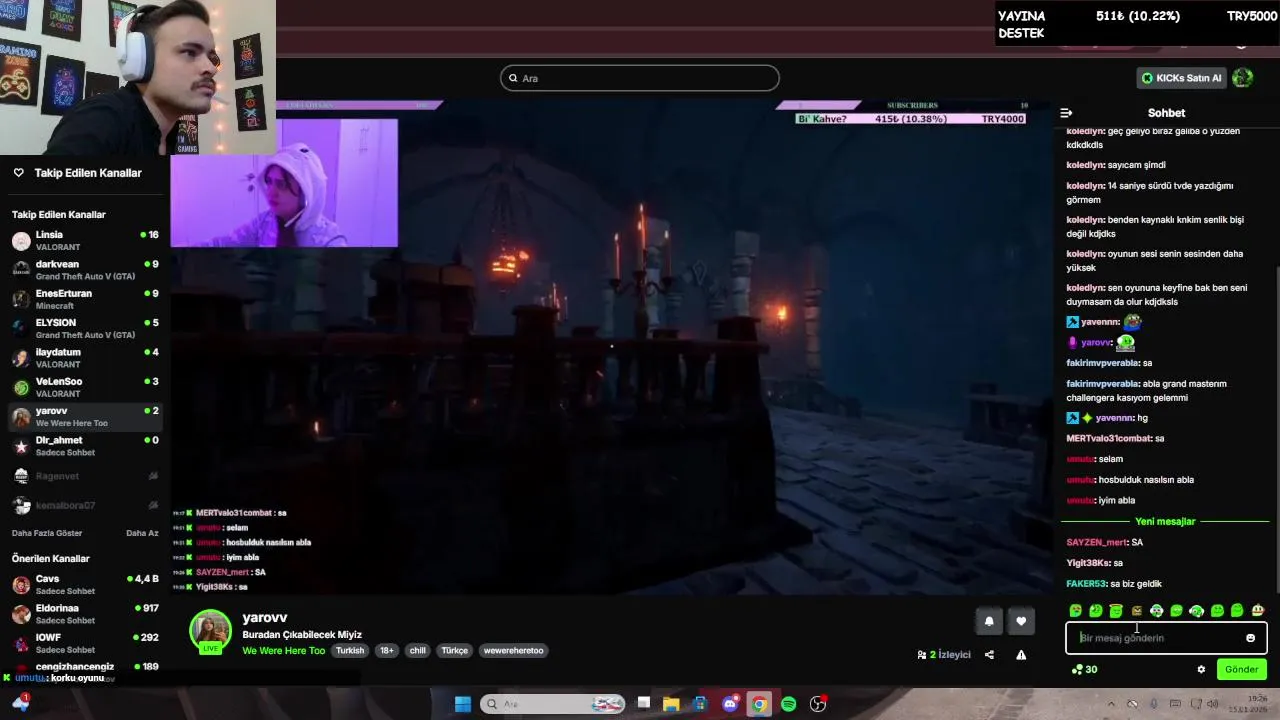
Task: Open Linsia channel in sidebar
Action: (85, 241)
